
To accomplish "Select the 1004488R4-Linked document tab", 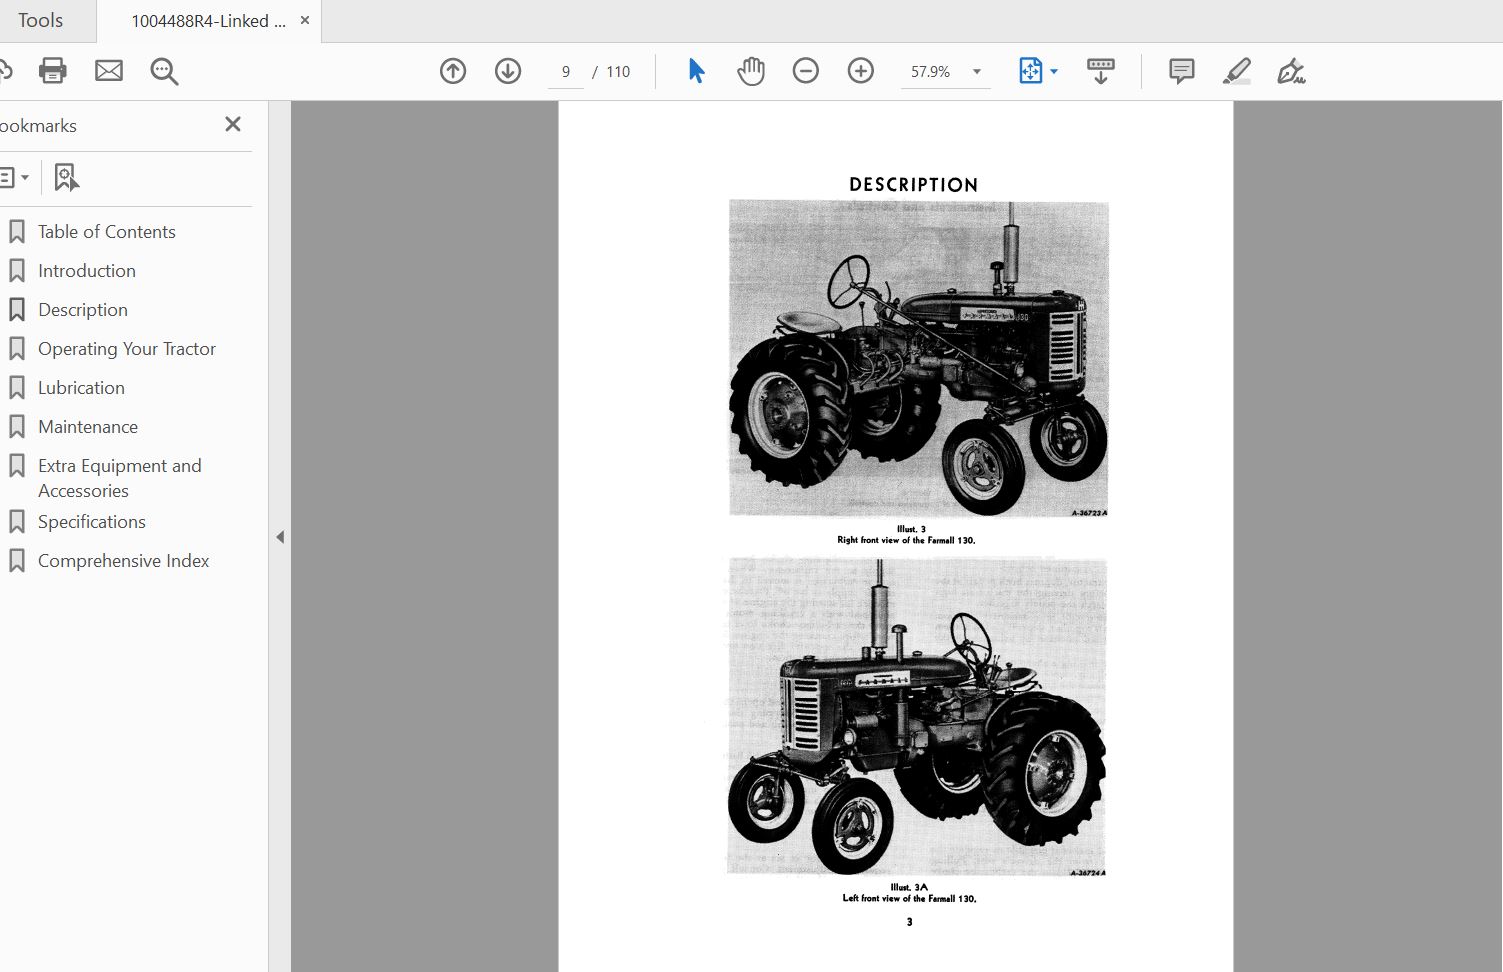I will point(208,21).
